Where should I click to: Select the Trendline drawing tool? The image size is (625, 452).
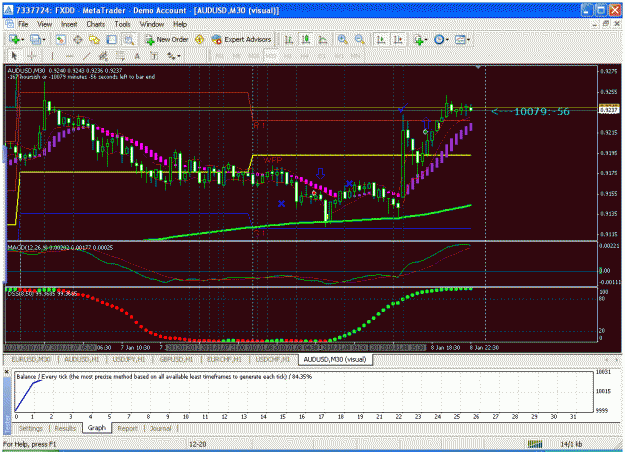86,56
